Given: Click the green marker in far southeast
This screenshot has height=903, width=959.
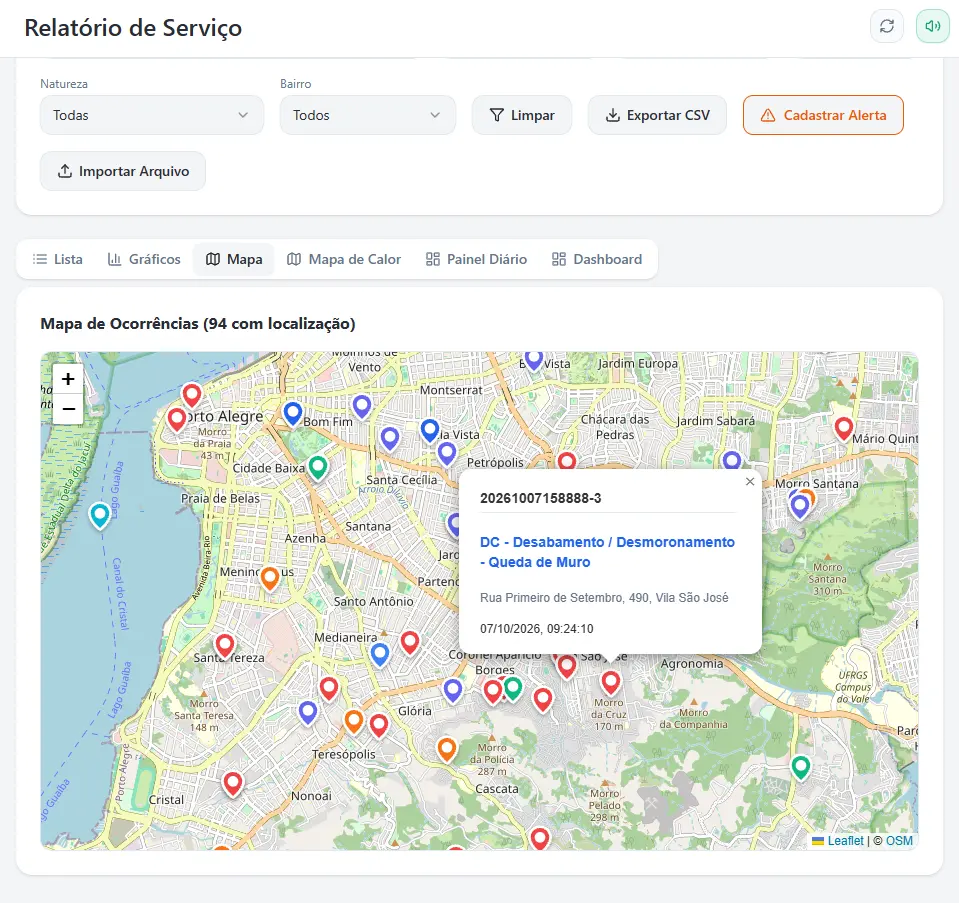Looking at the screenshot, I should (x=801, y=767).
